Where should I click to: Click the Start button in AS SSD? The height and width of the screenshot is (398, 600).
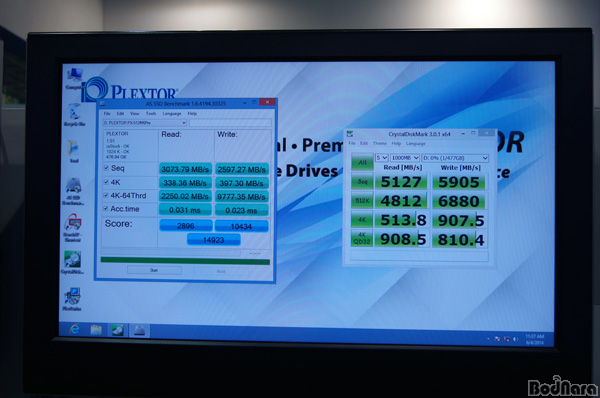[x=154, y=270]
